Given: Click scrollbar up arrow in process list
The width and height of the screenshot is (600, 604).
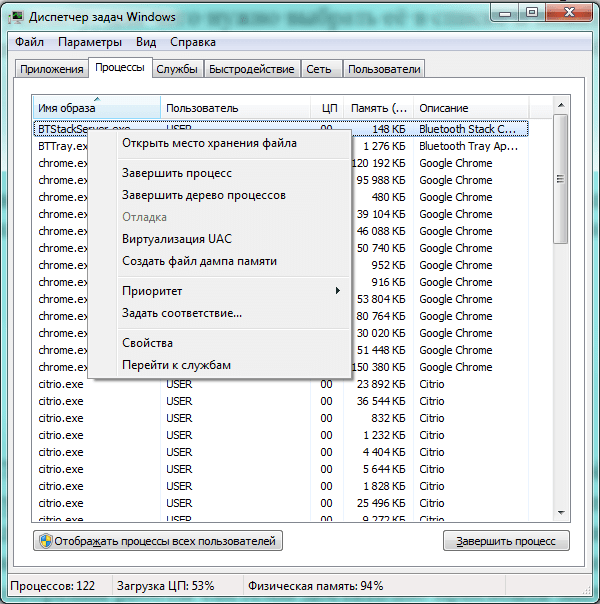Looking at the screenshot, I should [561, 105].
